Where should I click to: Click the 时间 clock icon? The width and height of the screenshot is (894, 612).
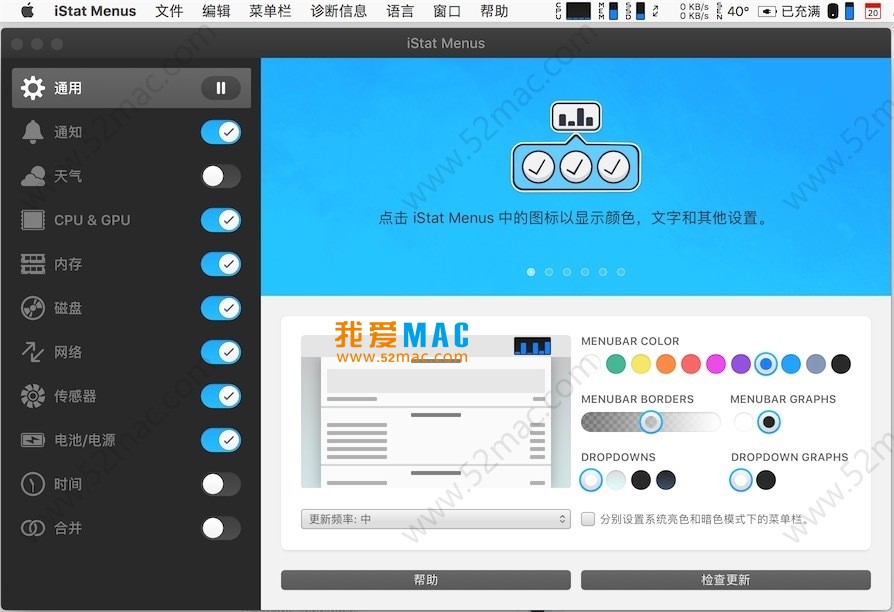[32, 484]
